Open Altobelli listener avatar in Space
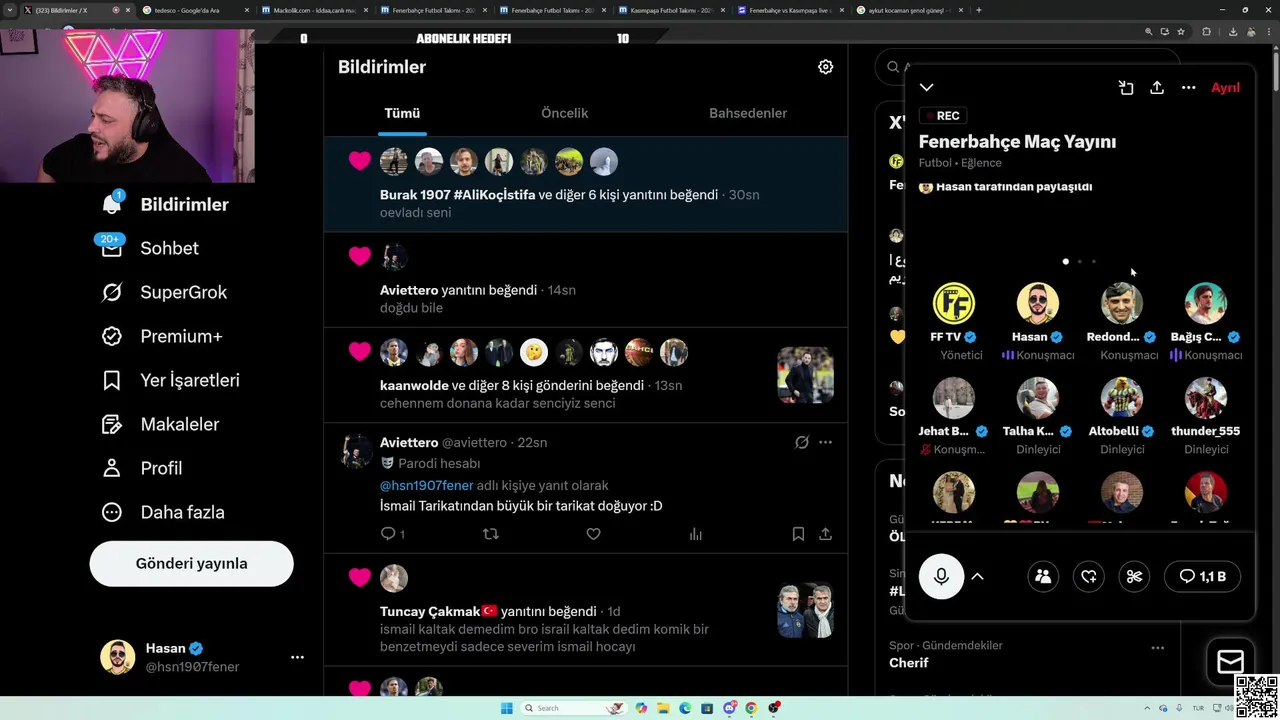Image resolution: width=1280 pixels, height=720 pixels. tap(1122, 397)
